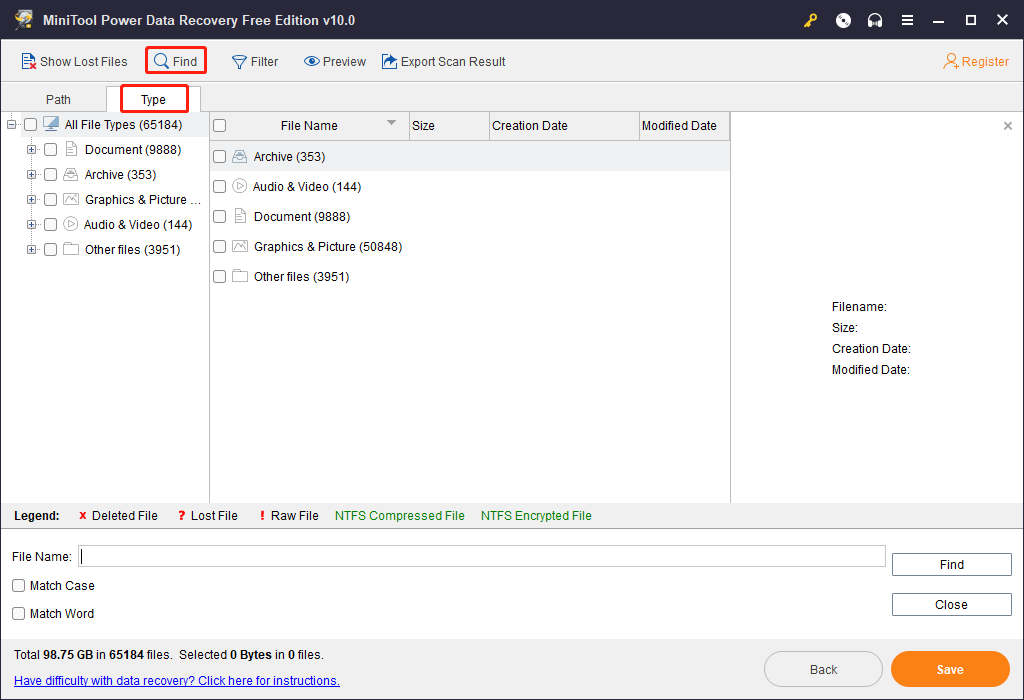This screenshot has width=1024, height=700.
Task: Click the Register link
Action: point(976,61)
